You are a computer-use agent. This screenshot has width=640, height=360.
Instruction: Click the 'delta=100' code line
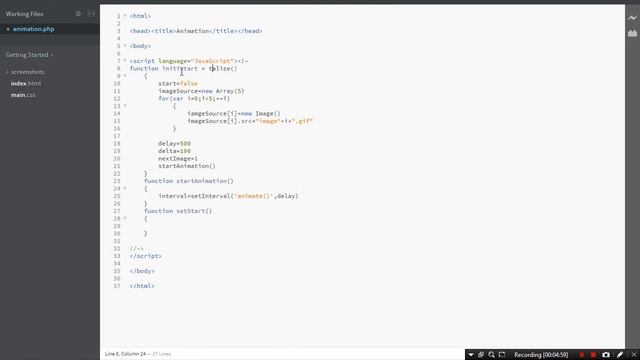point(174,151)
